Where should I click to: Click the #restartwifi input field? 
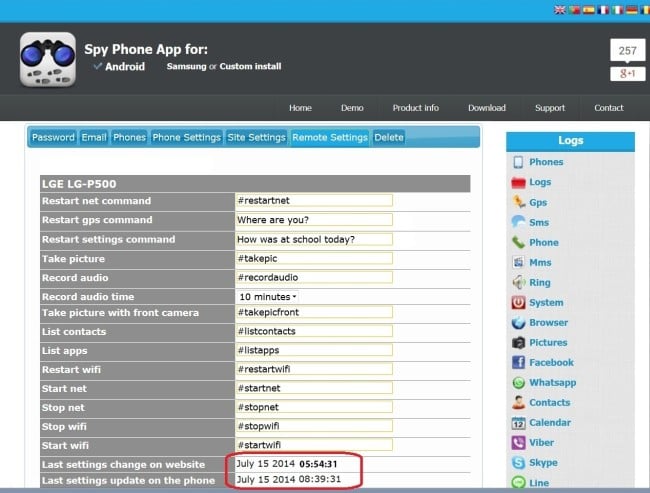(x=314, y=369)
